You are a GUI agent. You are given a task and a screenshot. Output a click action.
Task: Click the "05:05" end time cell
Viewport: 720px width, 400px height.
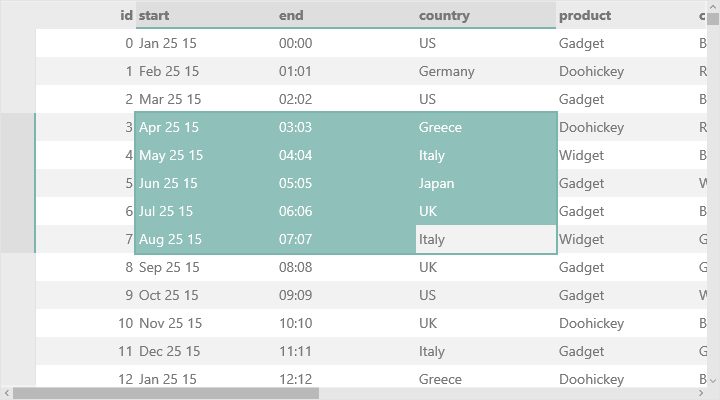point(345,183)
